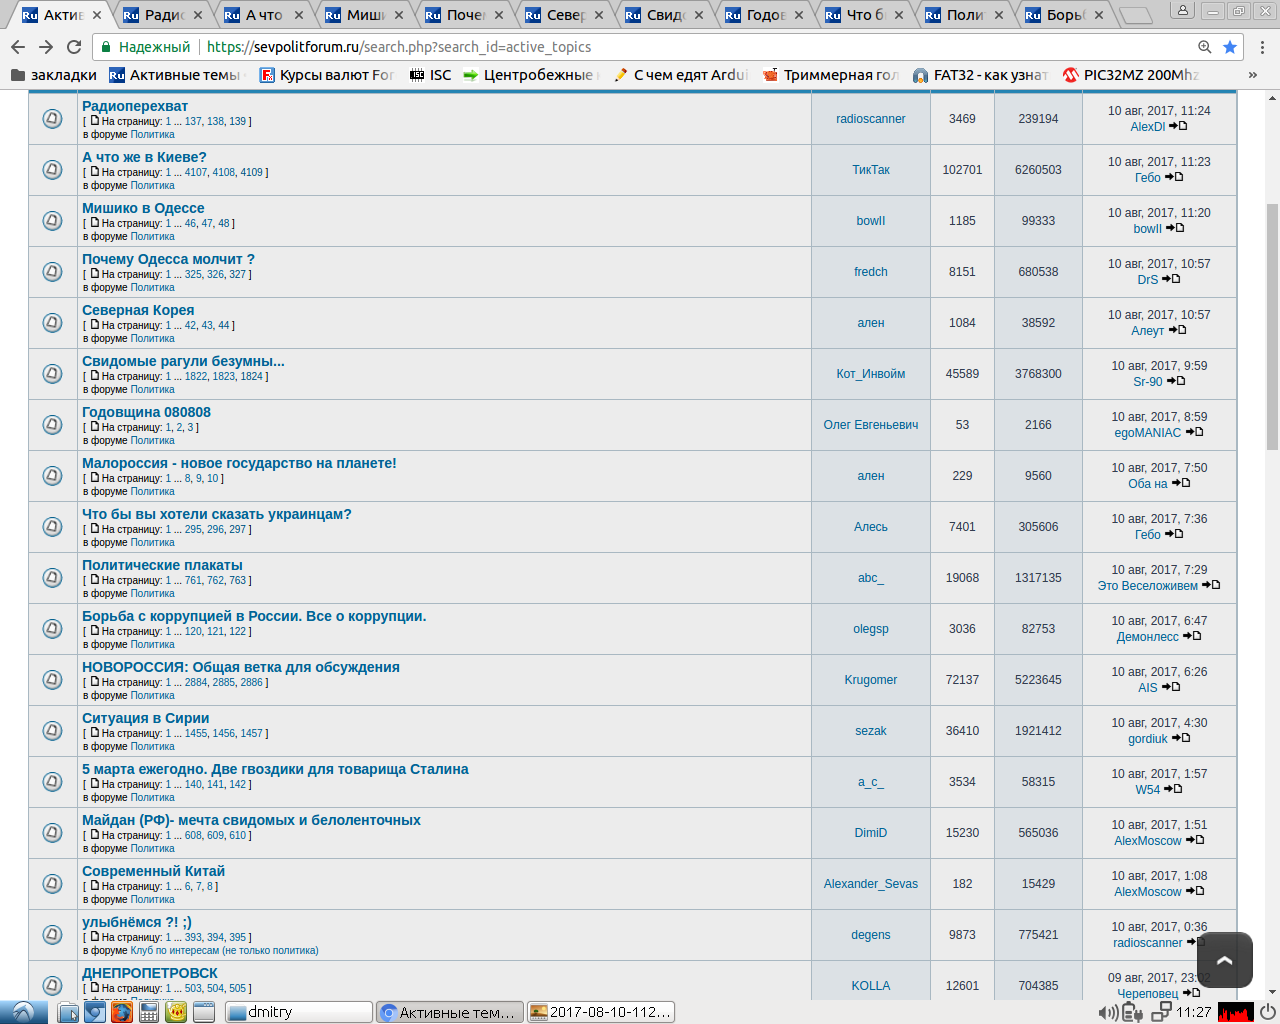Go to page 4109 of А что же в Киеве
1280x1024 pixels.
[x=251, y=172]
